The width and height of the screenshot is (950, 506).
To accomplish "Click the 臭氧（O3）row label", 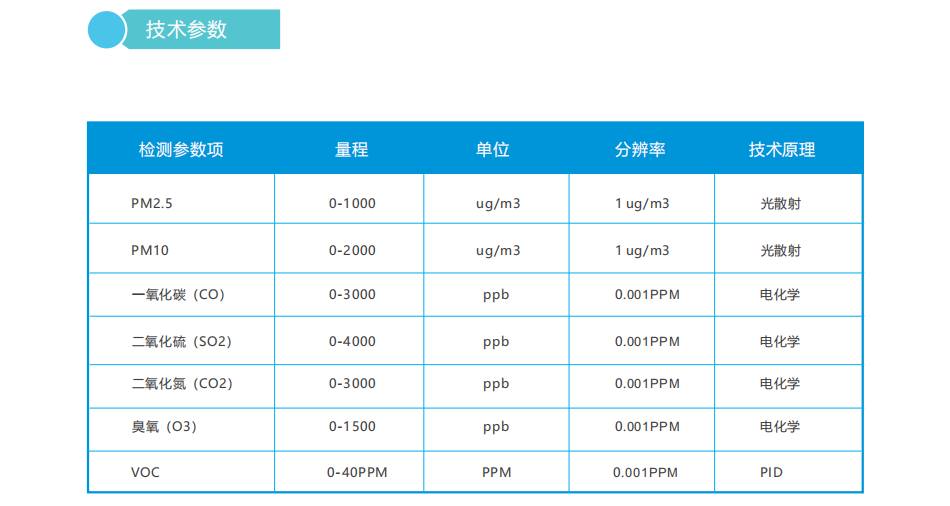I will click(164, 427).
